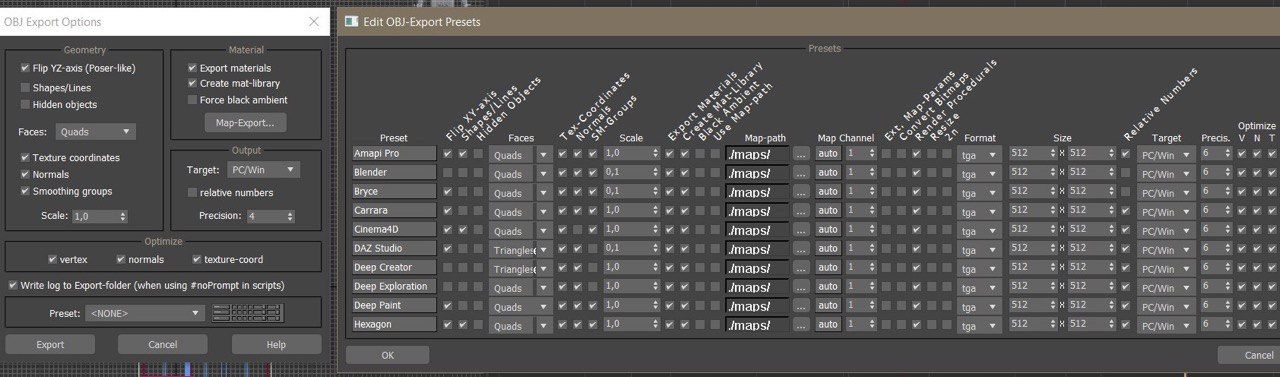The height and width of the screenshot is (377, 1280).
Task: Click the first Size 512 field in DAZ Studio row
Action: coord(1032,248)
